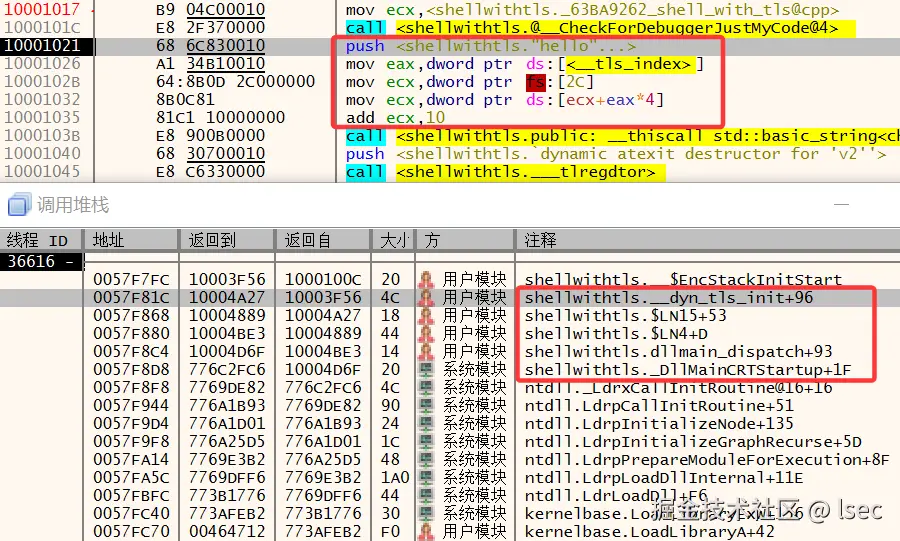Click comment ntdll.LdrpInitializeNode+135
900x541 pixels.
[x=659, y=423]
